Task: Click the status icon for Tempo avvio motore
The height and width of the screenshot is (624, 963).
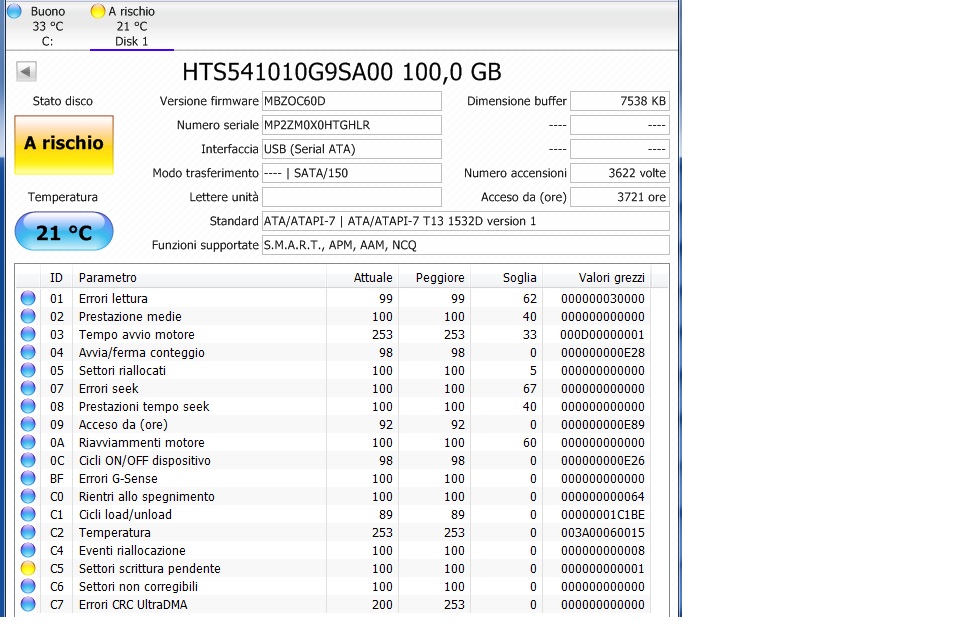Action: [x=28, y=334]
